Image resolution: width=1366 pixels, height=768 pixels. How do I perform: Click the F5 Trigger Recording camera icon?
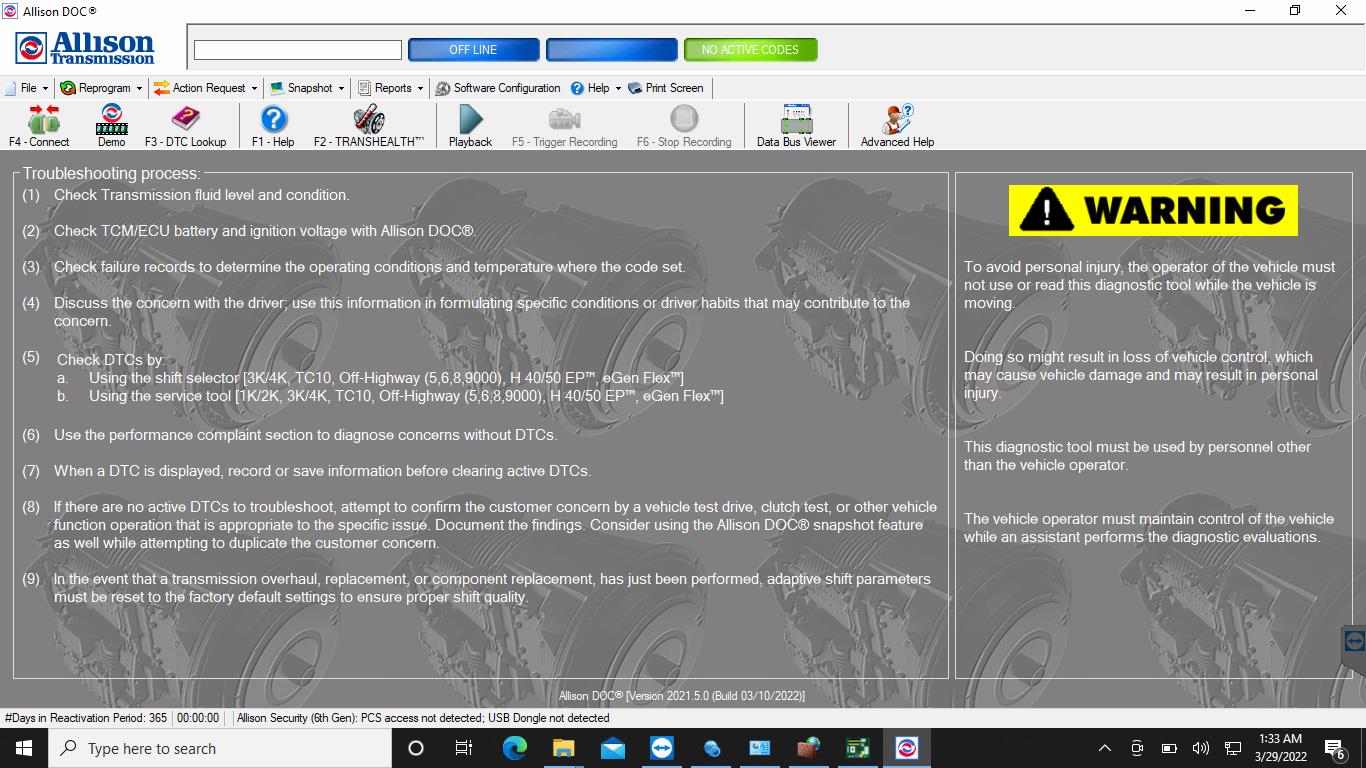564,119
